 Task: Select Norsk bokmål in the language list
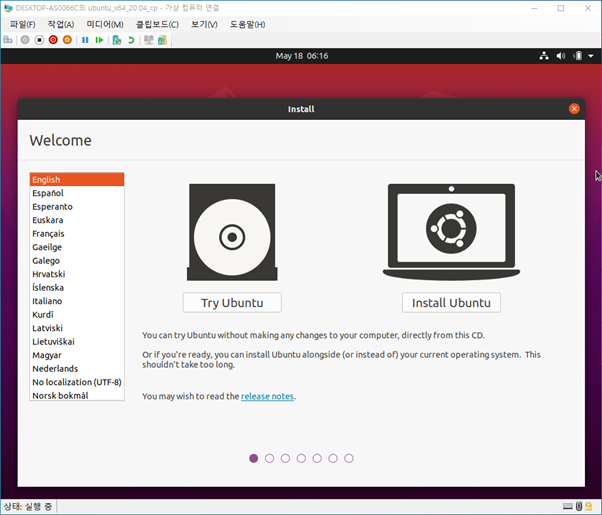coord(77,395)
